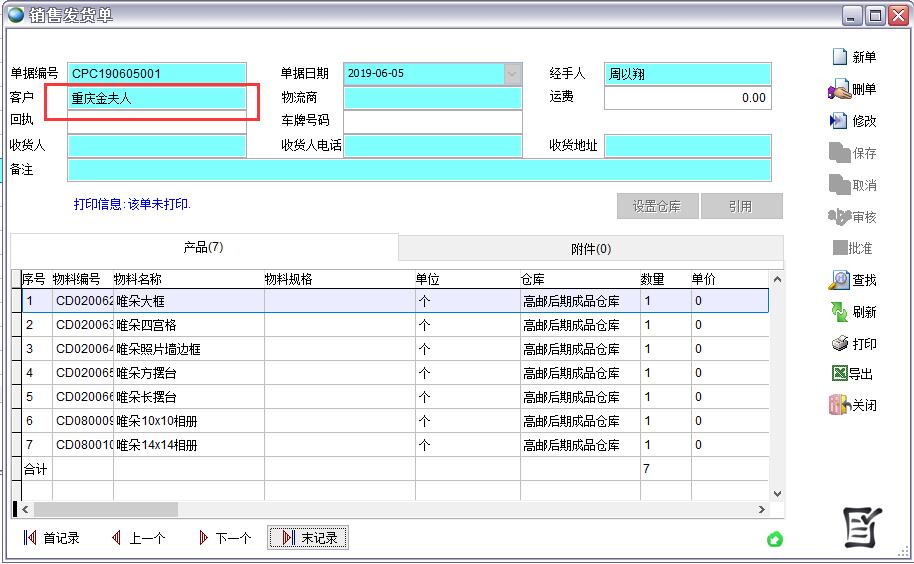
Task: Click the 修改 (Edit) icon
Action: (x=839, y=121)
